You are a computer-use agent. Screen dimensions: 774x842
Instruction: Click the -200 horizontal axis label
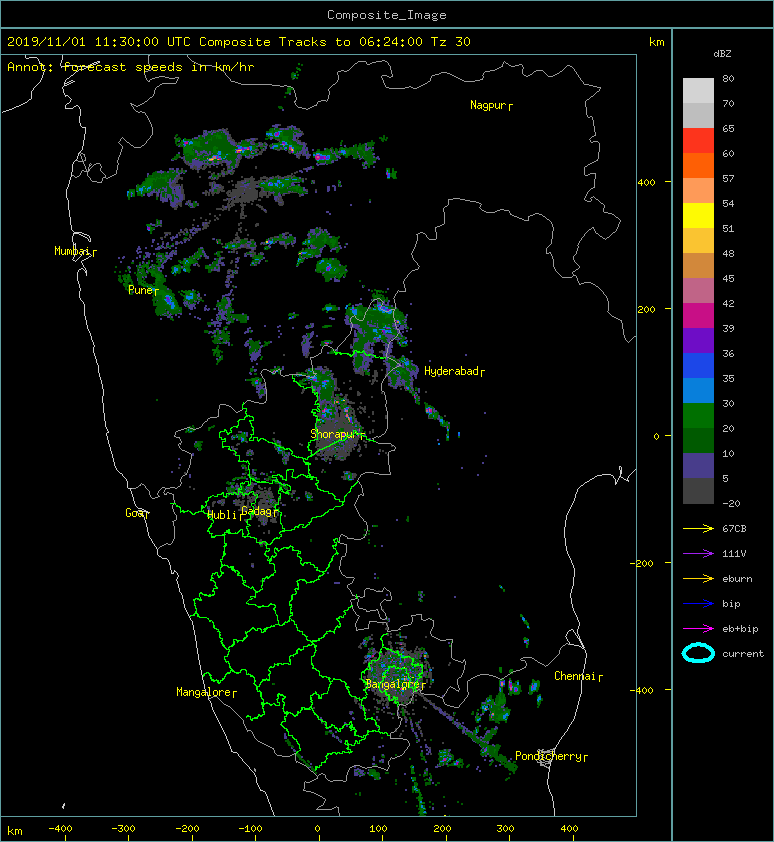tap(187, 829)
